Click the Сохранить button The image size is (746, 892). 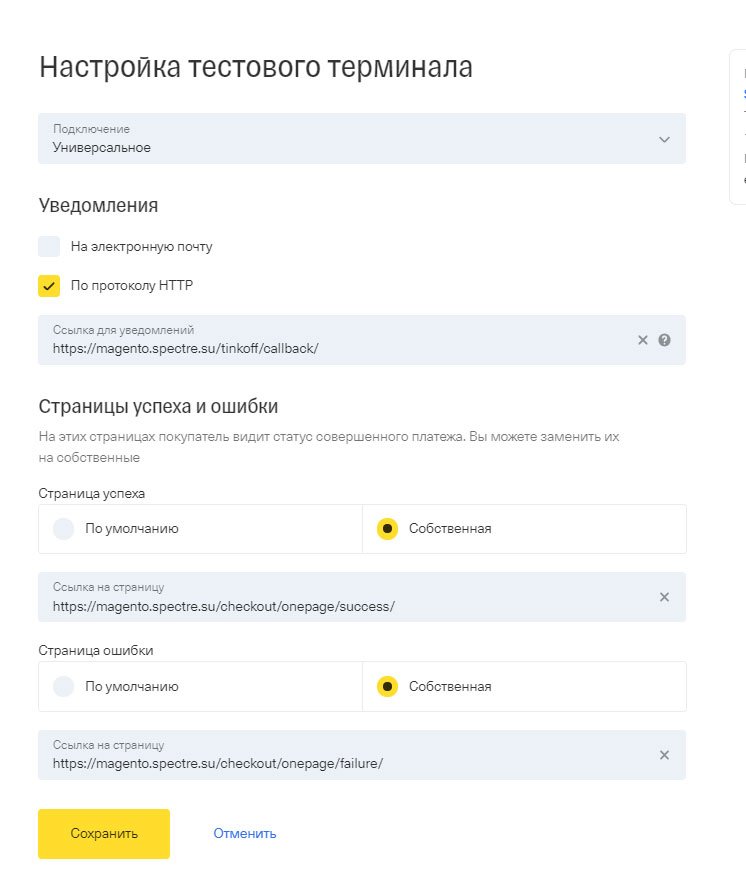click(104, 834)
